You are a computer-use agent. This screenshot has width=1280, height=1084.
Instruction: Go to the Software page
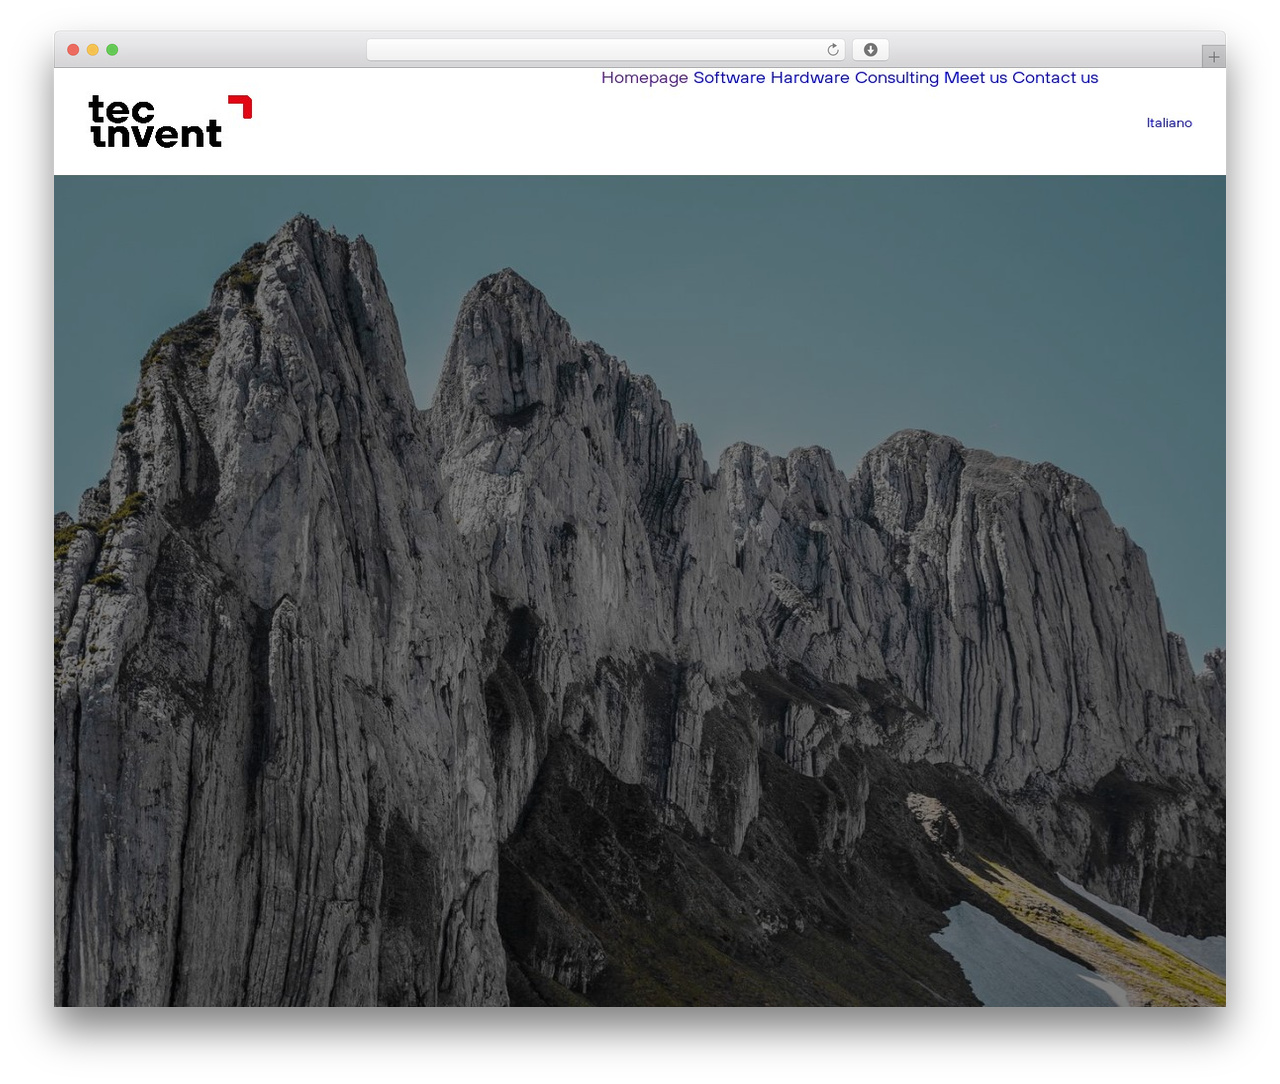click(x=729, y=78)
